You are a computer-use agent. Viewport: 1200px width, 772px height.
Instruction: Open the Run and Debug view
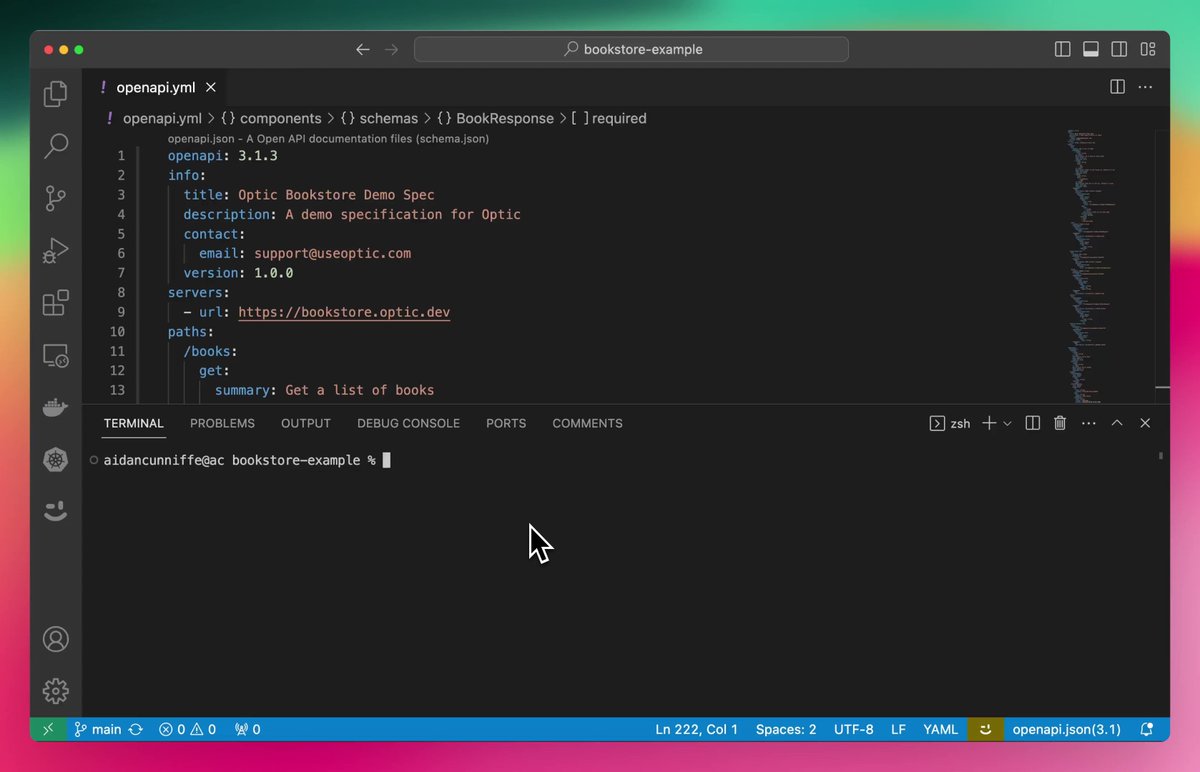(56, 250)
